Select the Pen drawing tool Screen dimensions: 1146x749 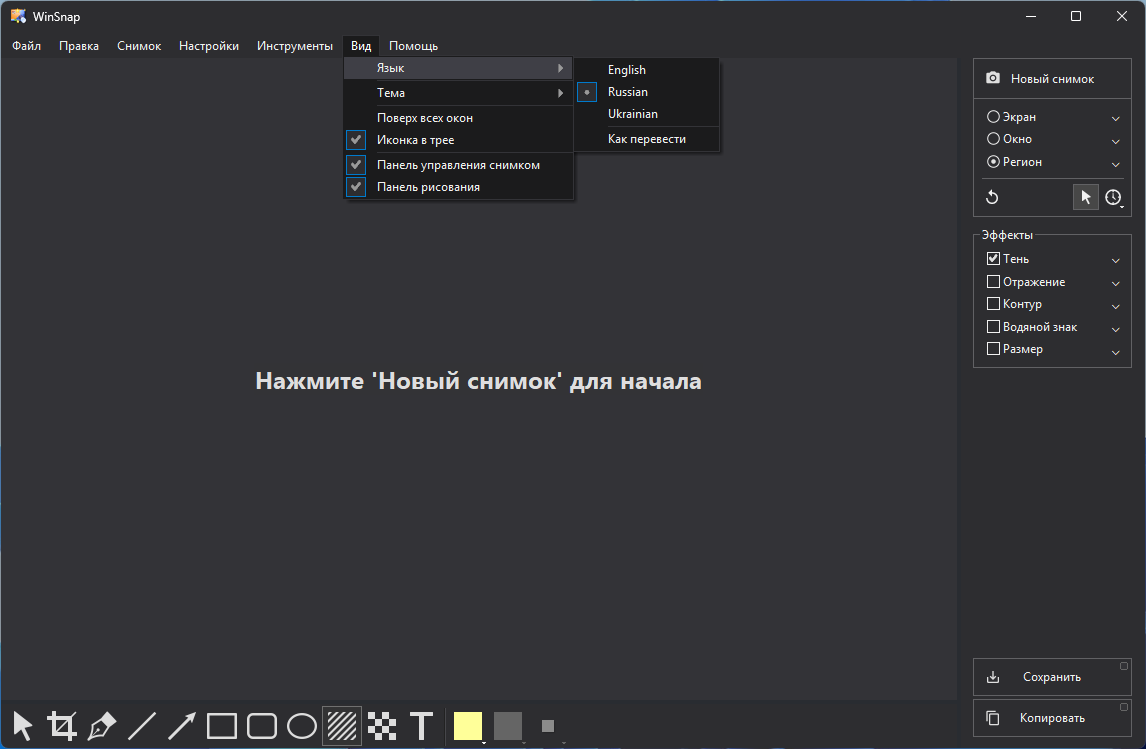click(102, 726)
